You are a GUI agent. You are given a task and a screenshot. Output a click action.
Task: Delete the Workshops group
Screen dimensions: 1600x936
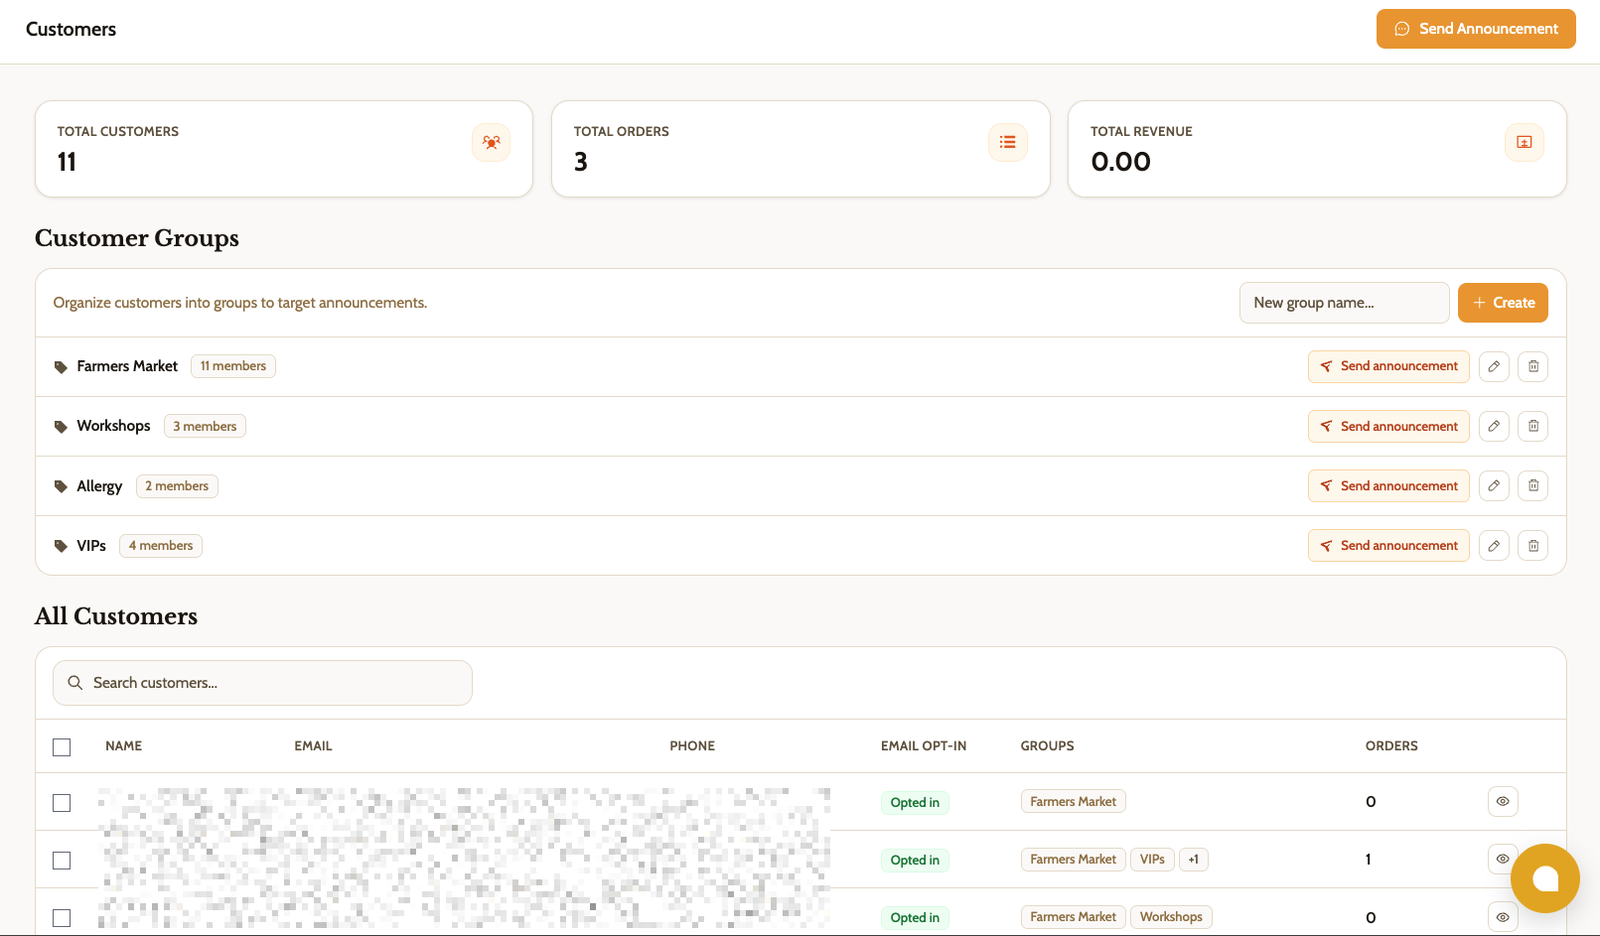click(1533, 426)
